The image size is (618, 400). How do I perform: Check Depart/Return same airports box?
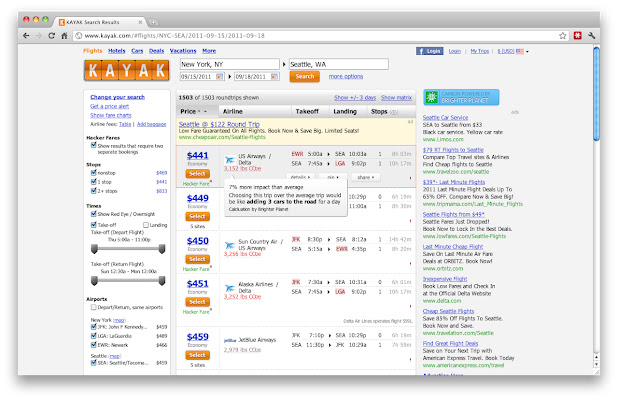94,307
